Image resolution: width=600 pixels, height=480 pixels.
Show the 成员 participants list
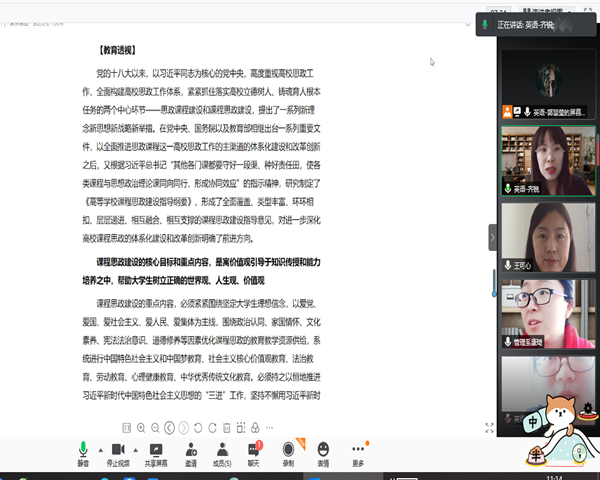(222, 451)
